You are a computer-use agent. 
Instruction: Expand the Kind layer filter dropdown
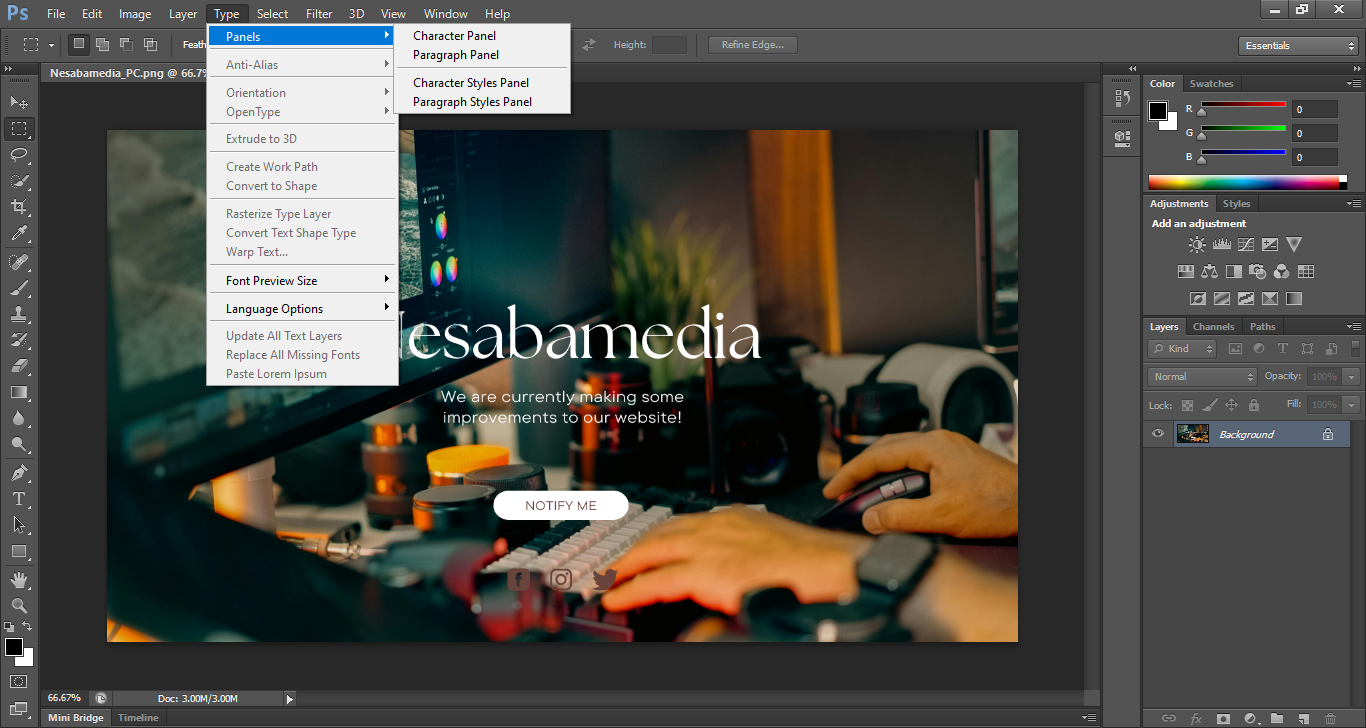pos(1182,349)
